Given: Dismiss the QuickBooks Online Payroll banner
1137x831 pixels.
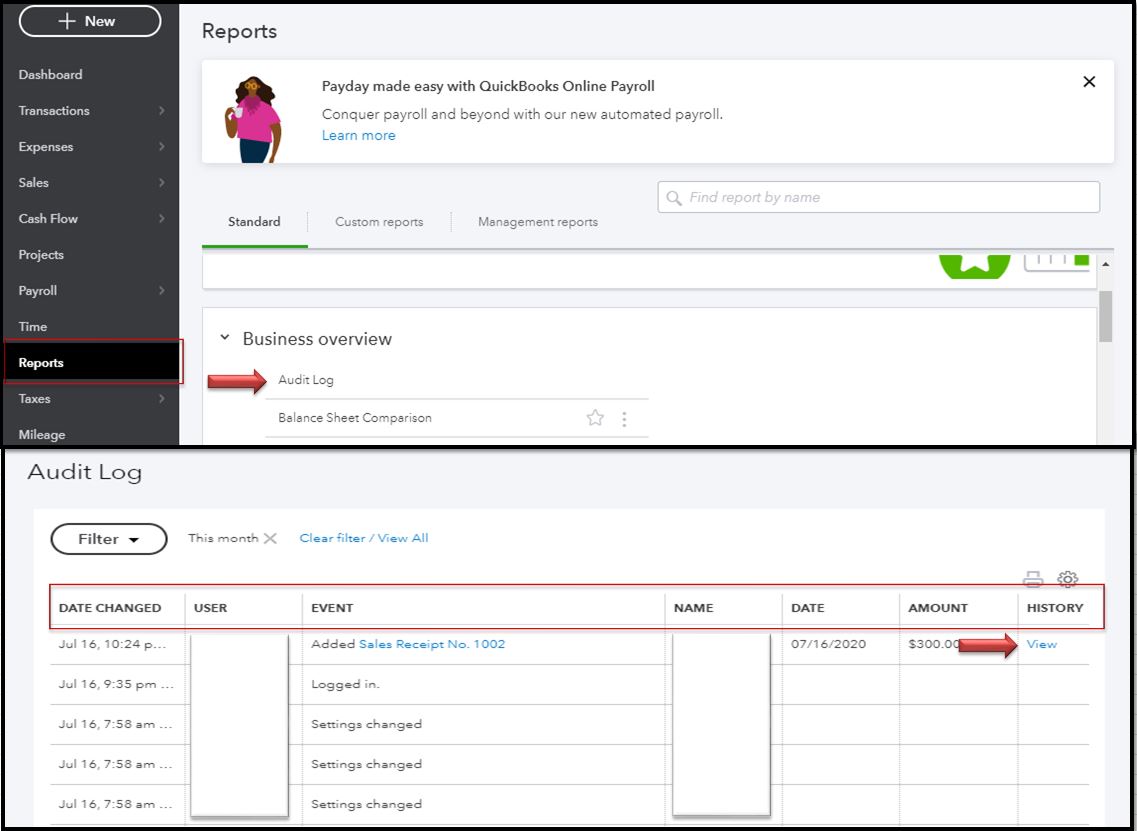Looking at the screenshot, I should pyautogui.click(x=1089, y=82).
